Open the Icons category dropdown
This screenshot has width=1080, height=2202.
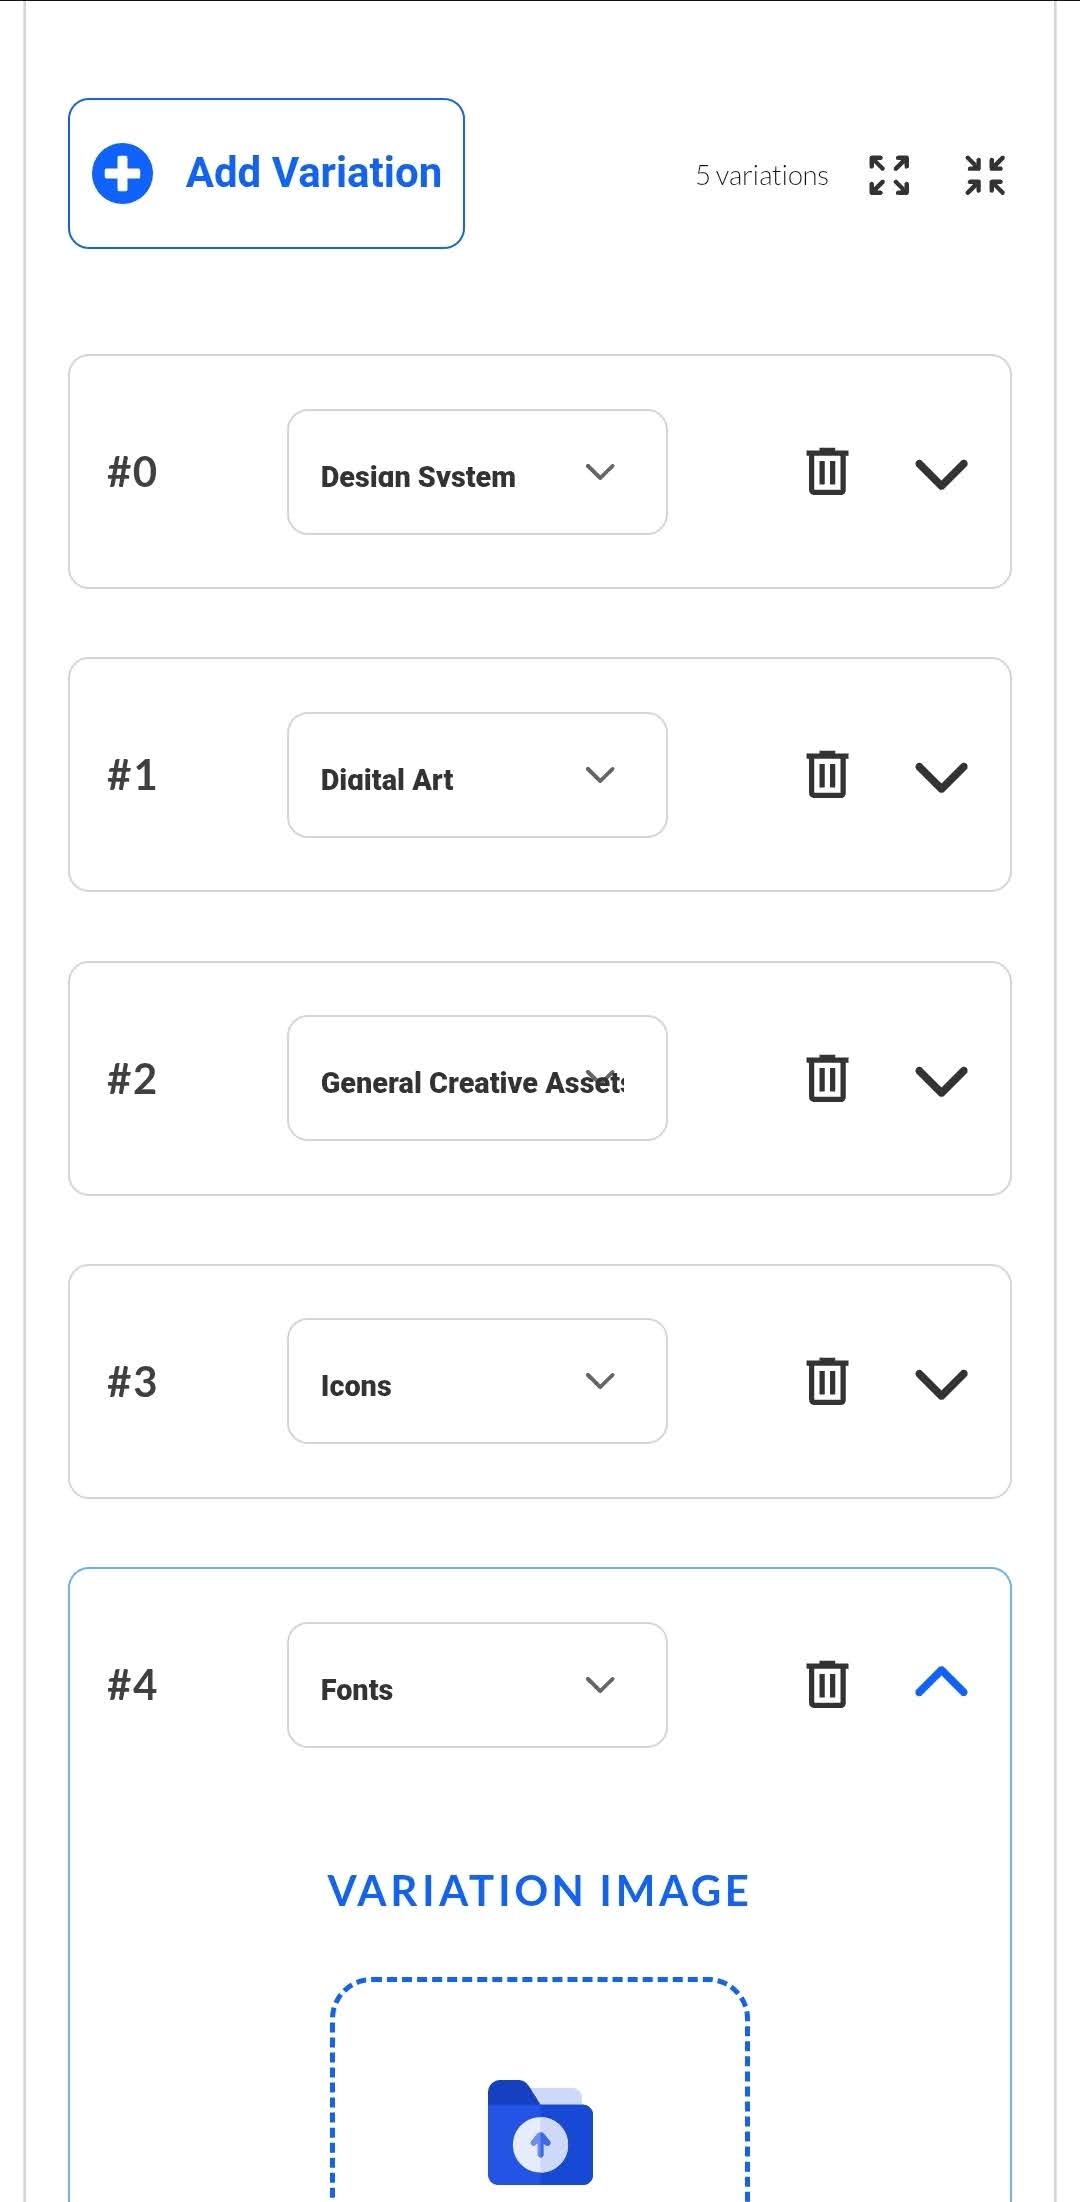[477, 1381]
